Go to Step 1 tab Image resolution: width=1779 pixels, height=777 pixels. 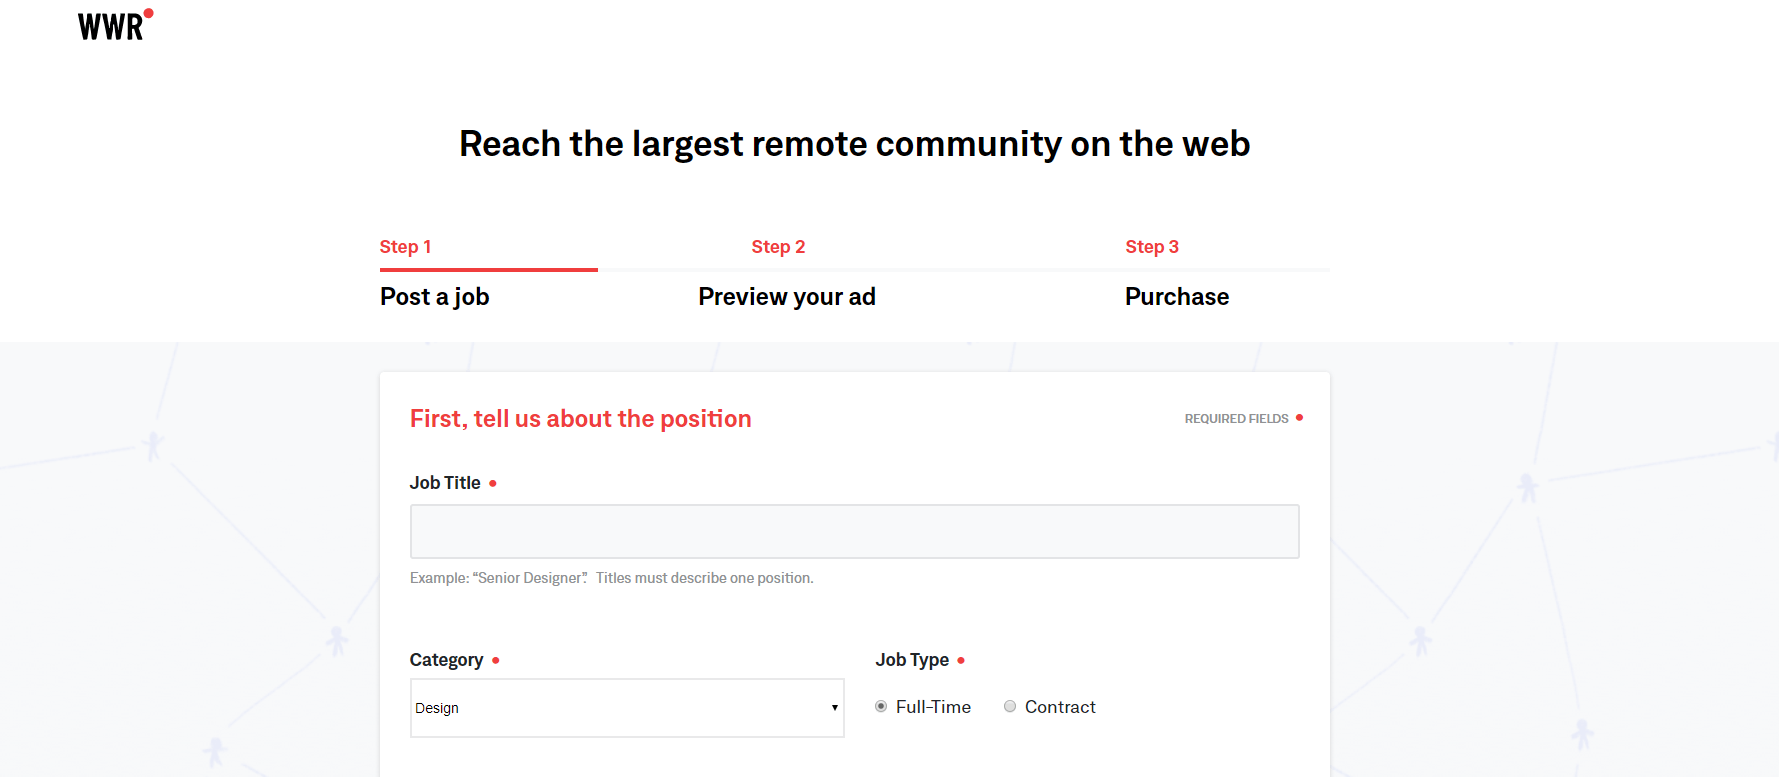point(405,247)
